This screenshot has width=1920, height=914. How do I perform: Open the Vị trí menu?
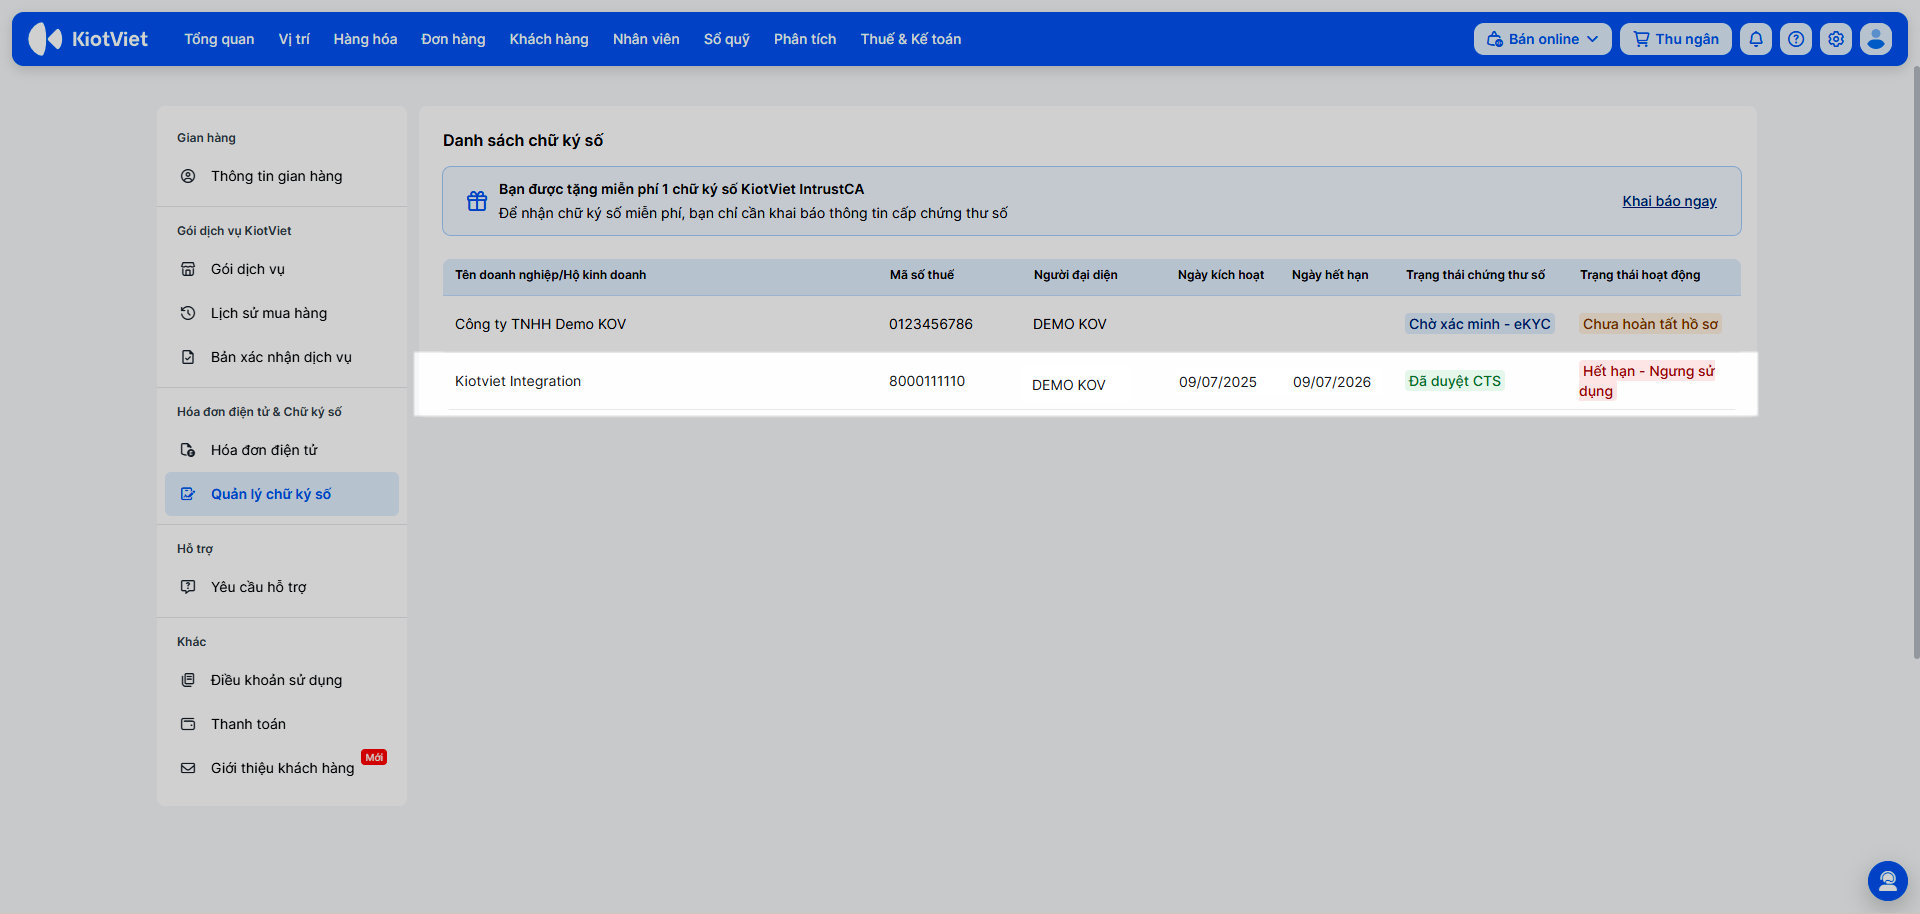294,39
